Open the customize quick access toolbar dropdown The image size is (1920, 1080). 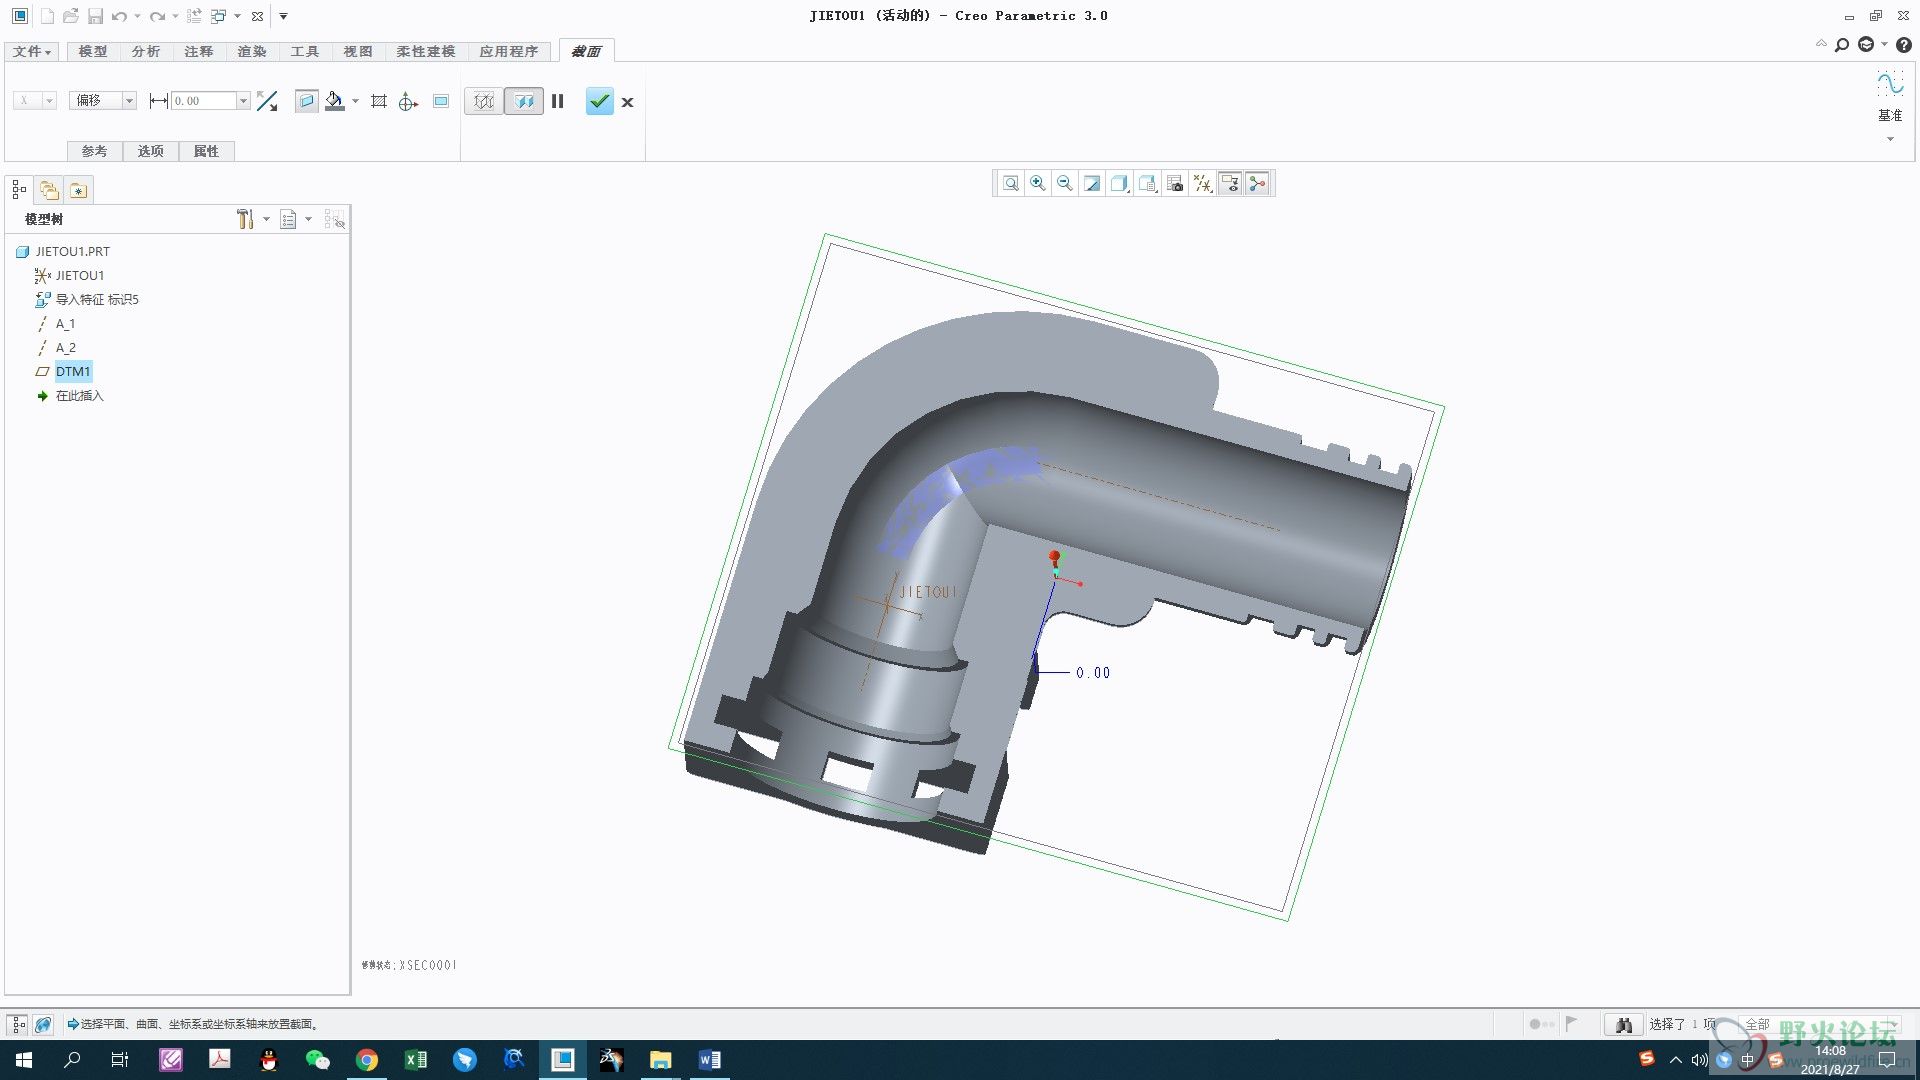tap(284, 16)
